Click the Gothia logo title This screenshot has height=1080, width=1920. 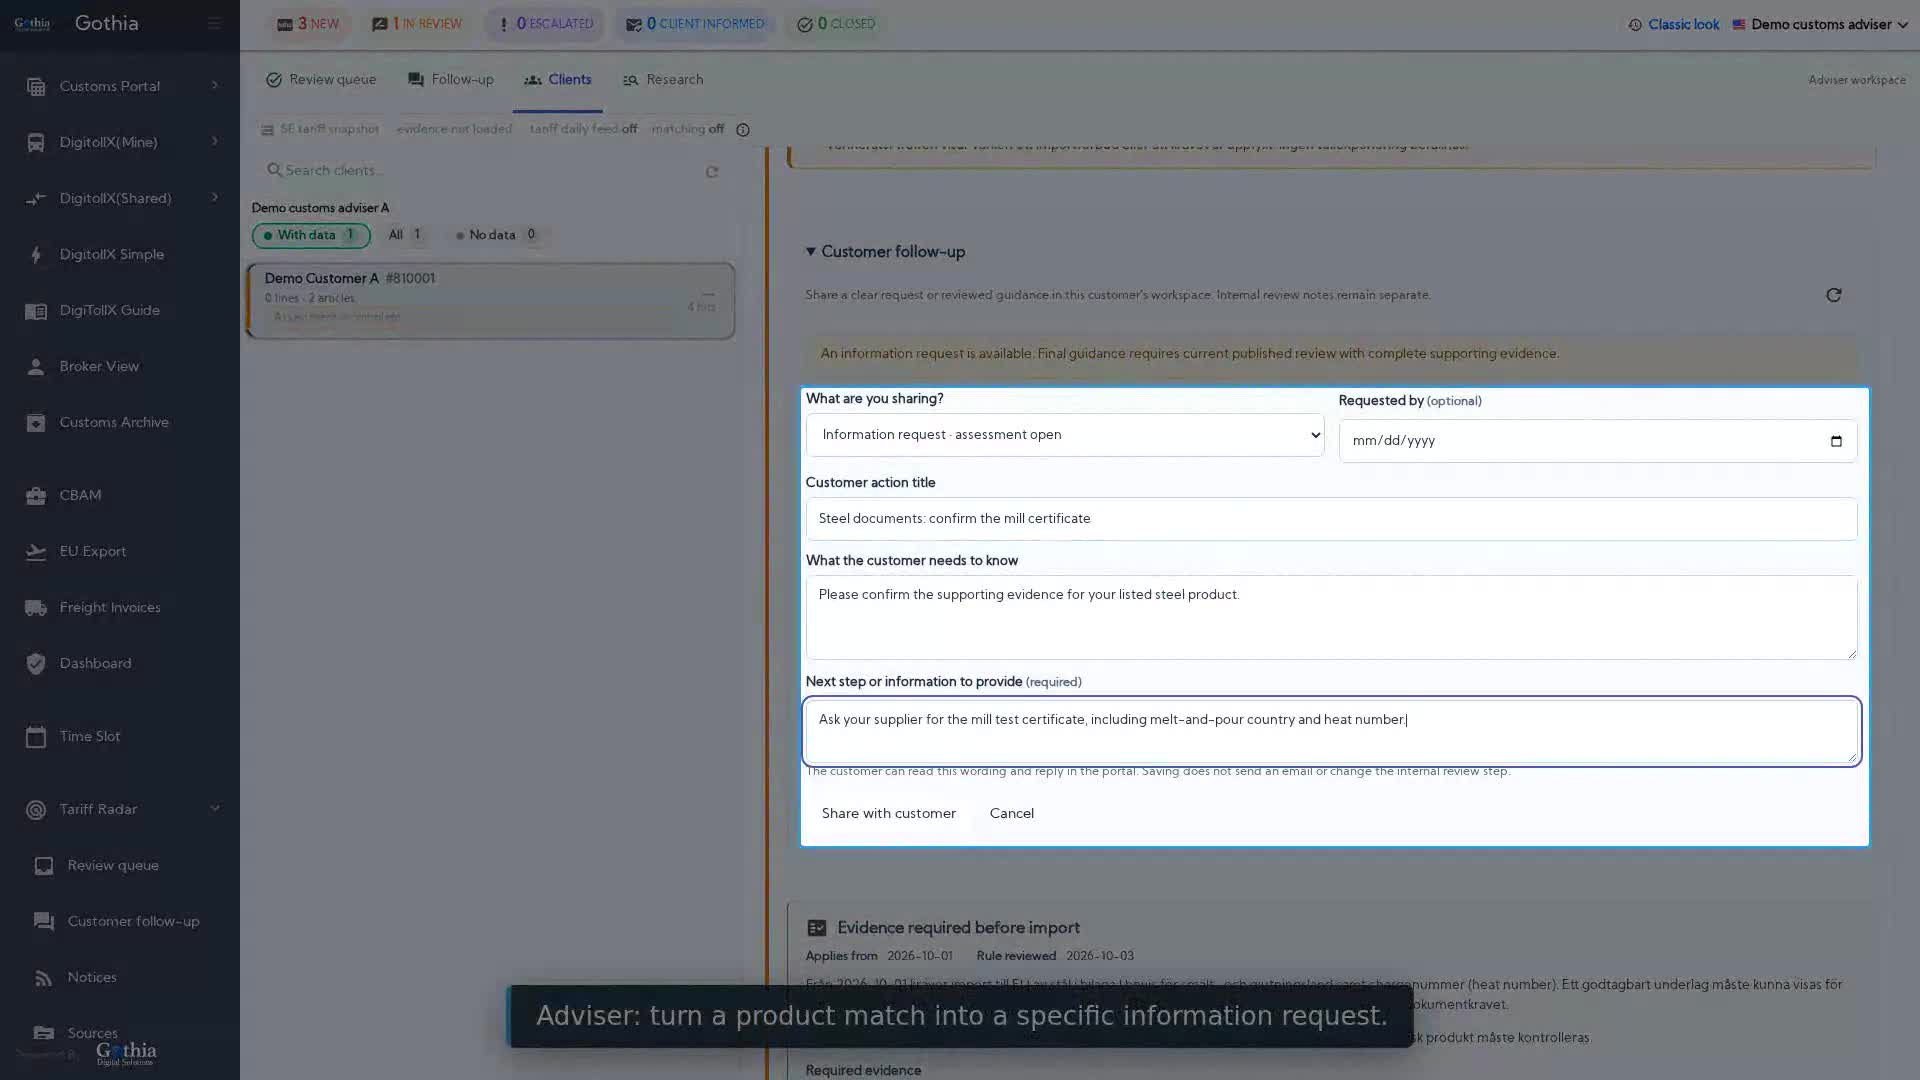(x=107, y=23)
